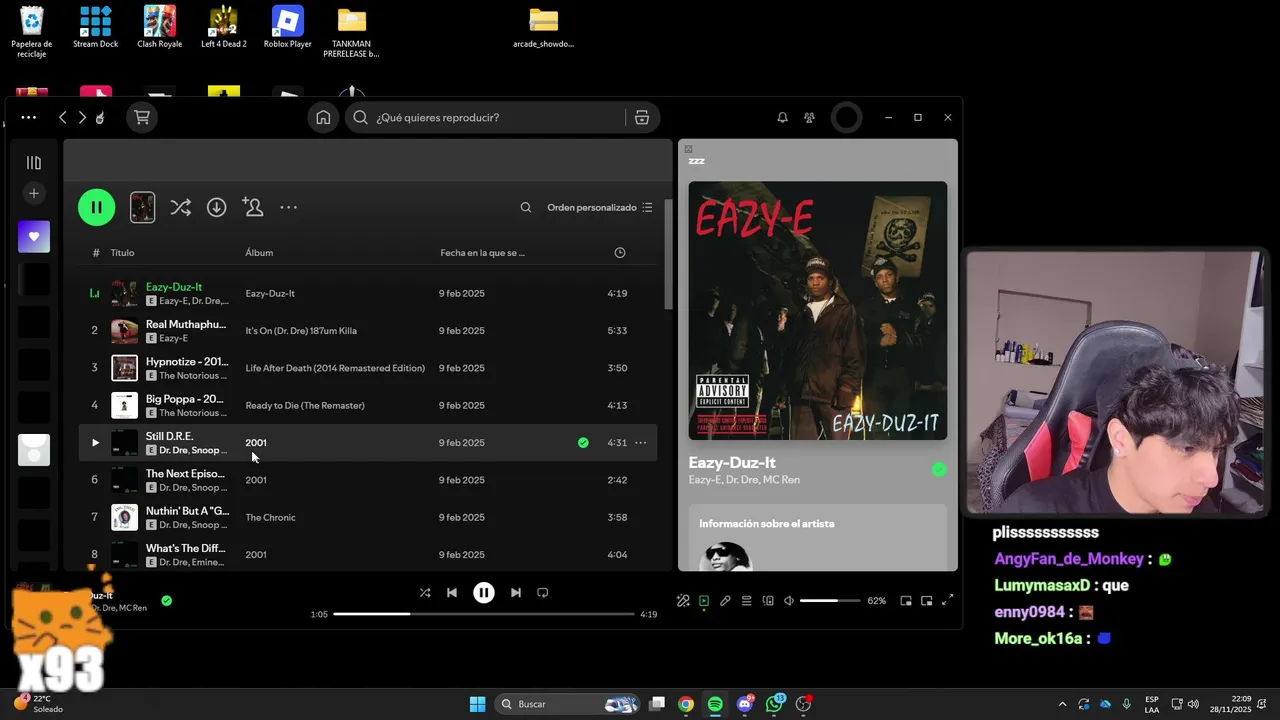The width and height of the screenshot is (1280, 720).
Task: Open the friend activity icon
Action: tap(809, 117)
